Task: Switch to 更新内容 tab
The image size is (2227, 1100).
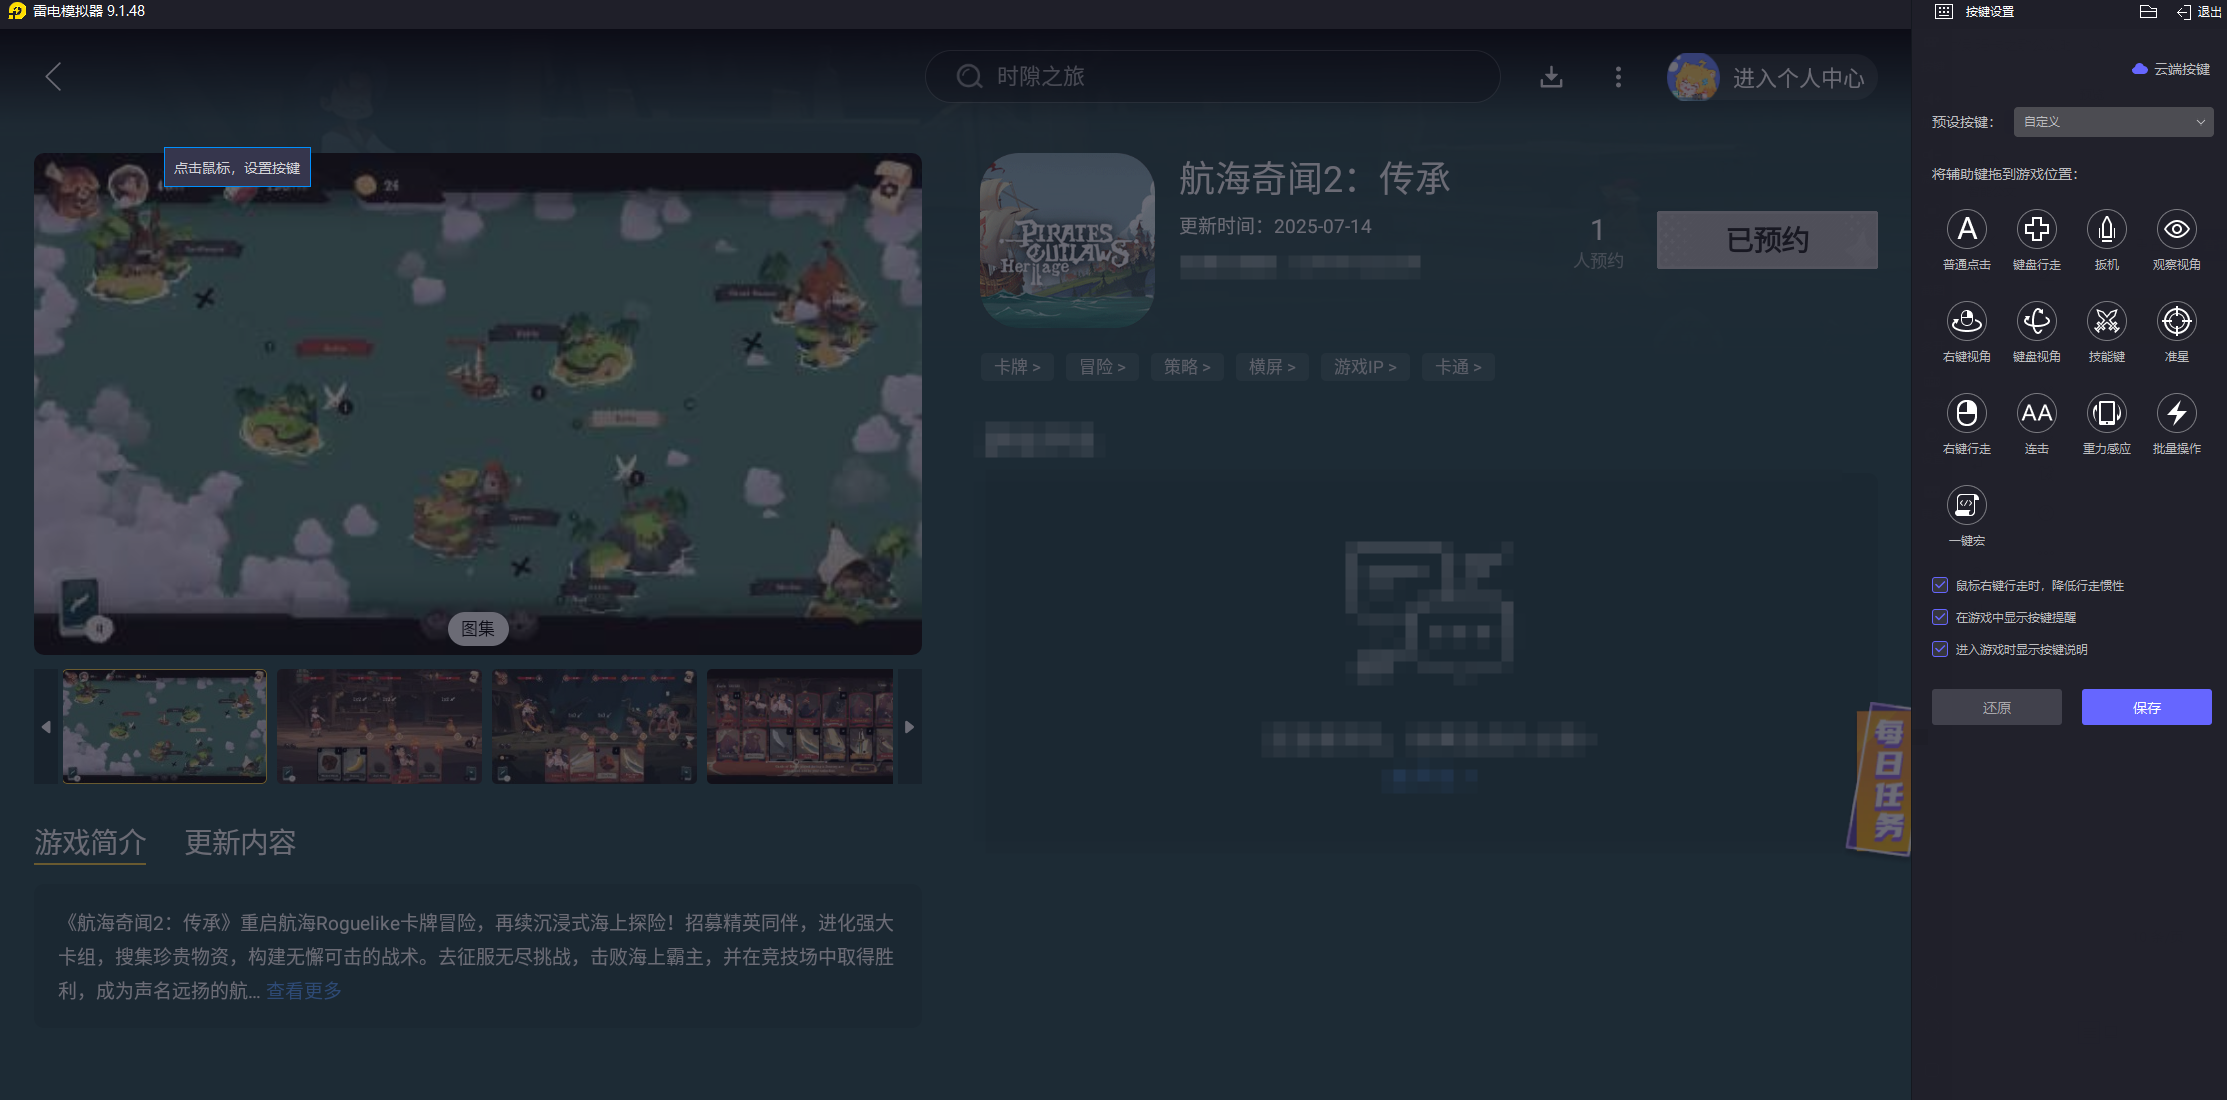Action: click(x=240, y=842)
